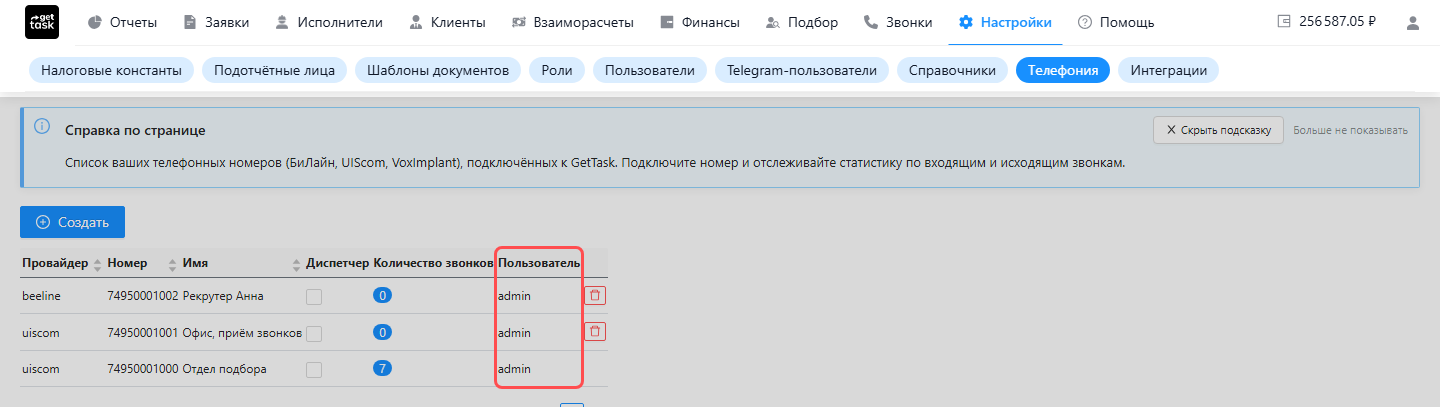Open the Заявки menu
Viewport: 1440px width, 407px height.
pyautogui.click(x=216, y=22)
